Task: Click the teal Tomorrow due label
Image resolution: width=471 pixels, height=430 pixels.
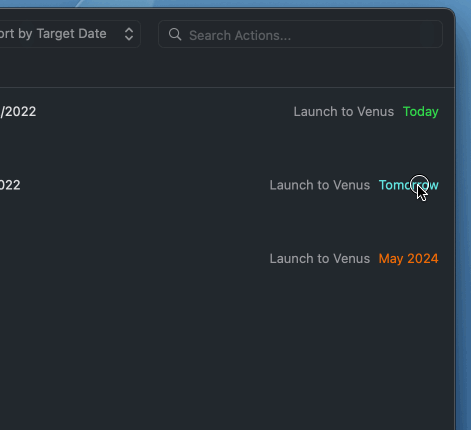Action: [x=409, y=185]
